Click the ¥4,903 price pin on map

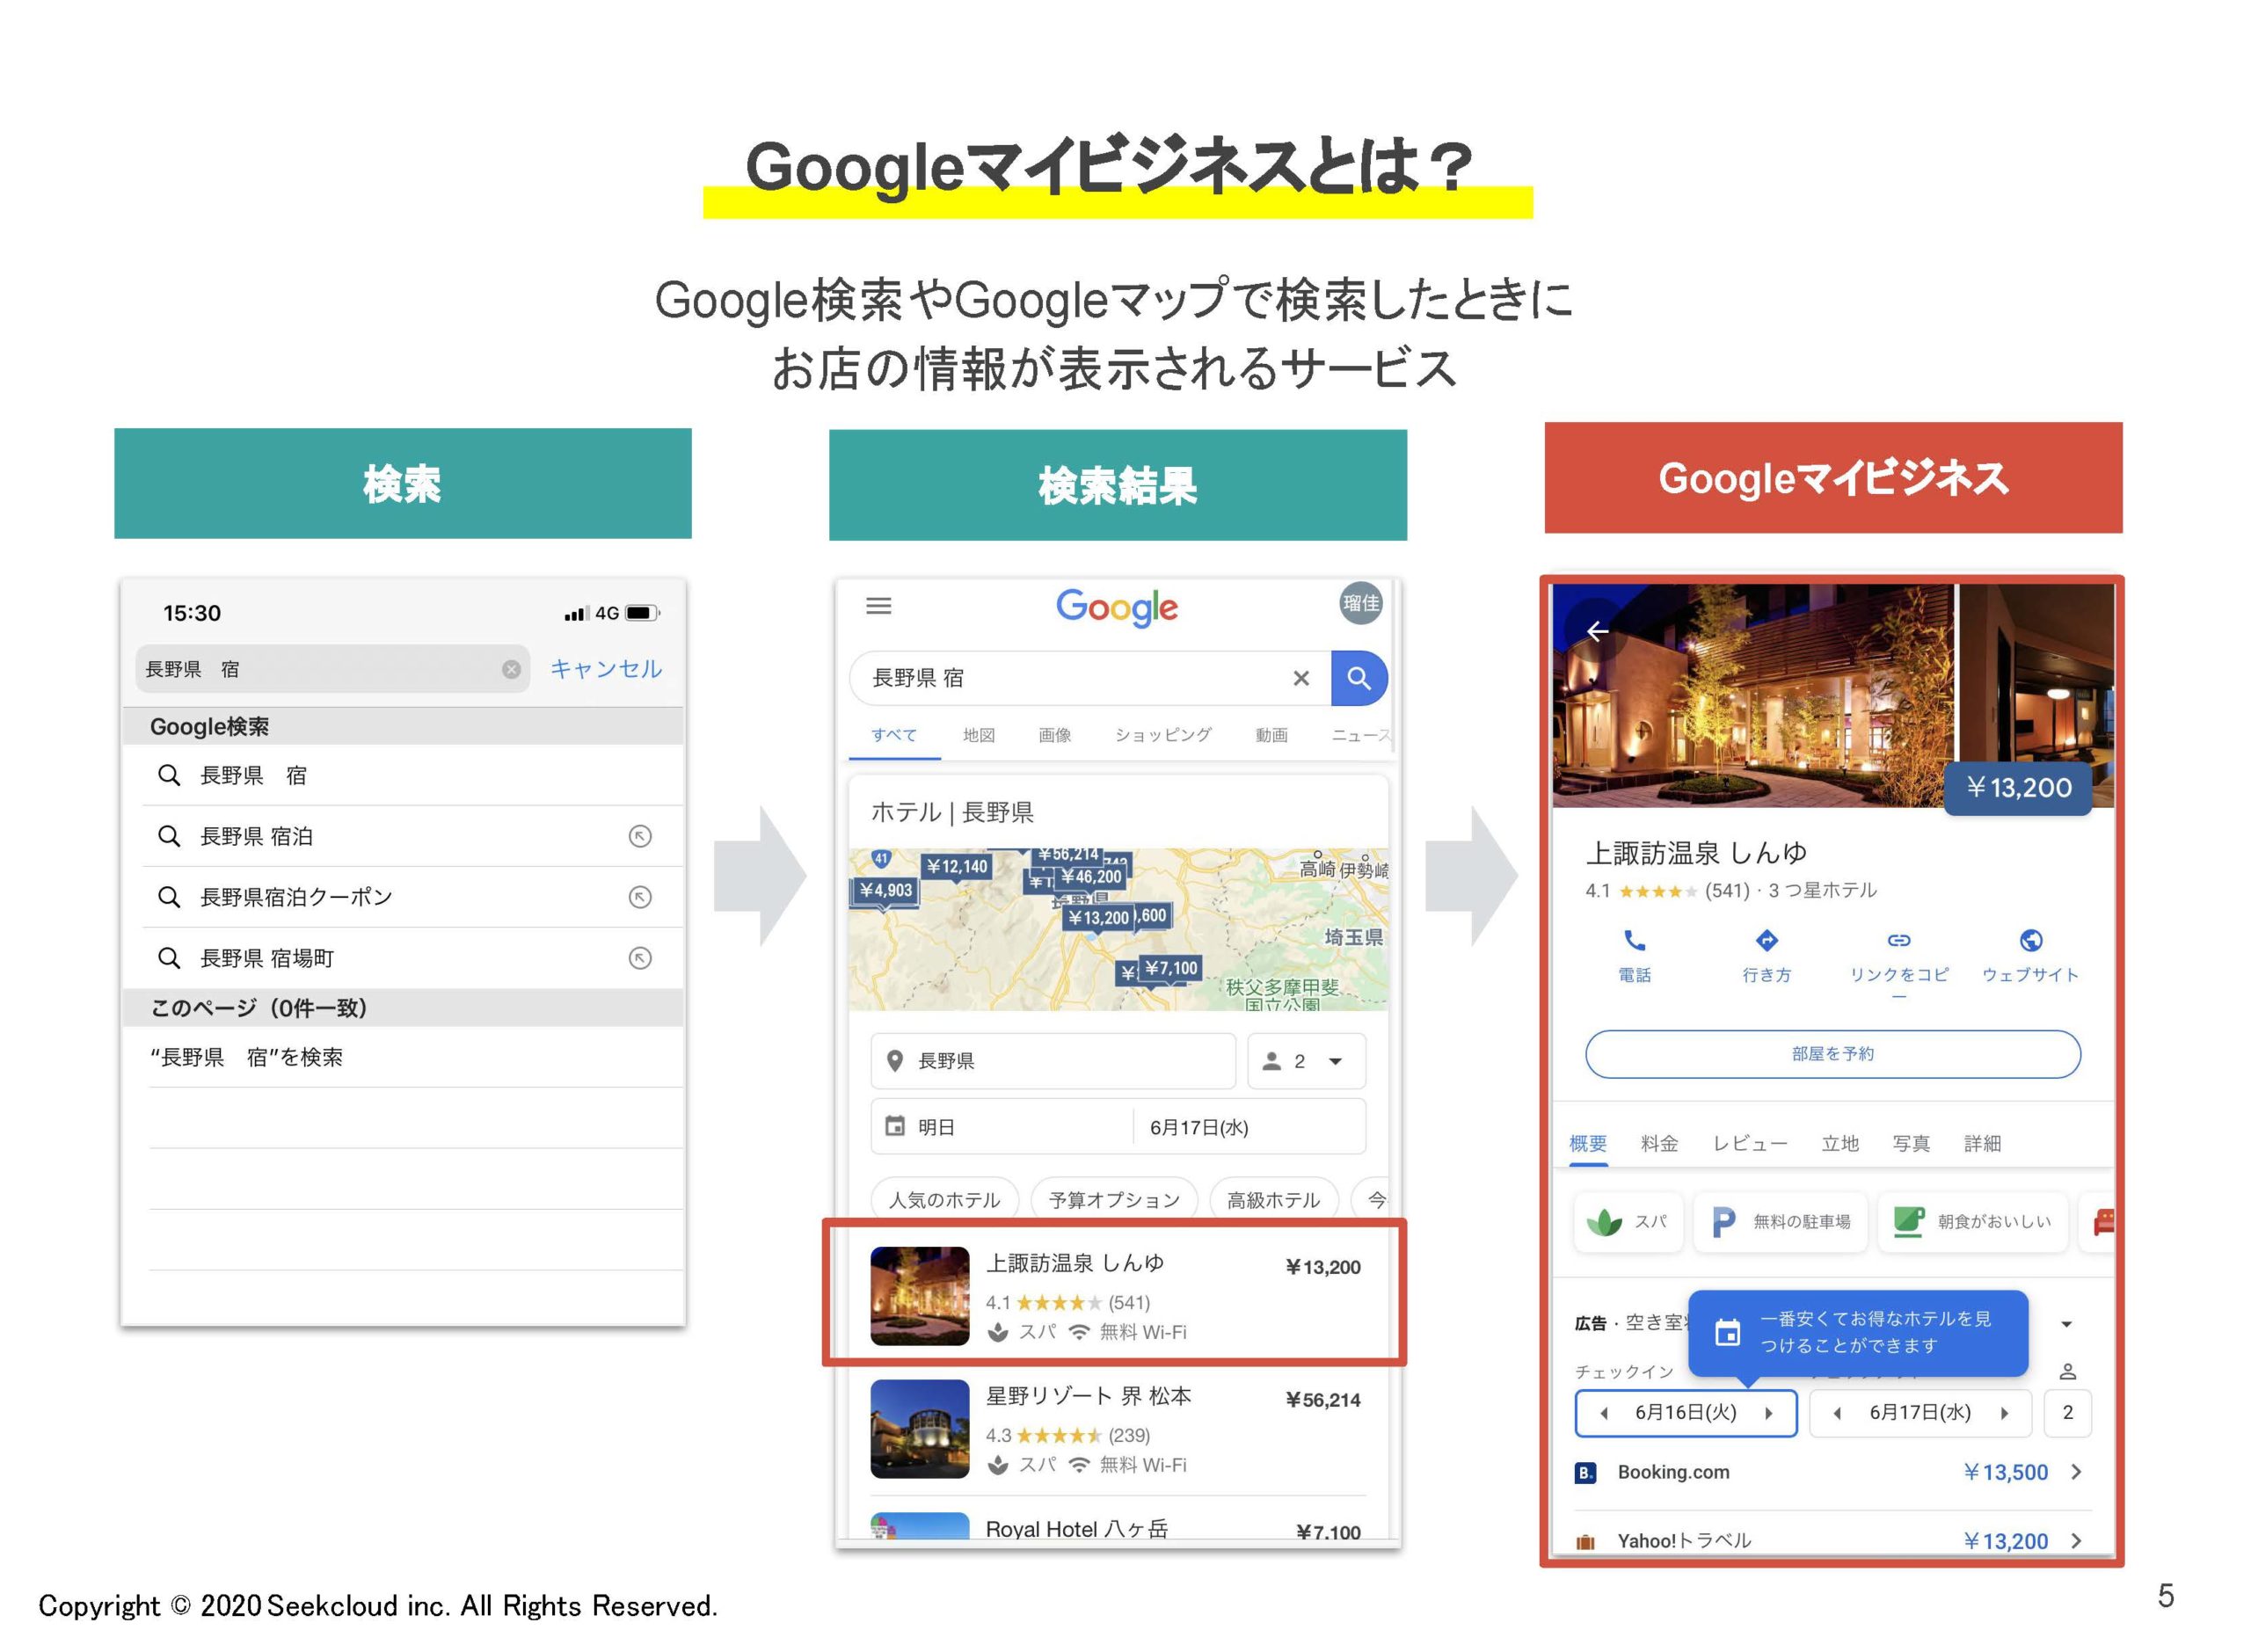[885, 892]
